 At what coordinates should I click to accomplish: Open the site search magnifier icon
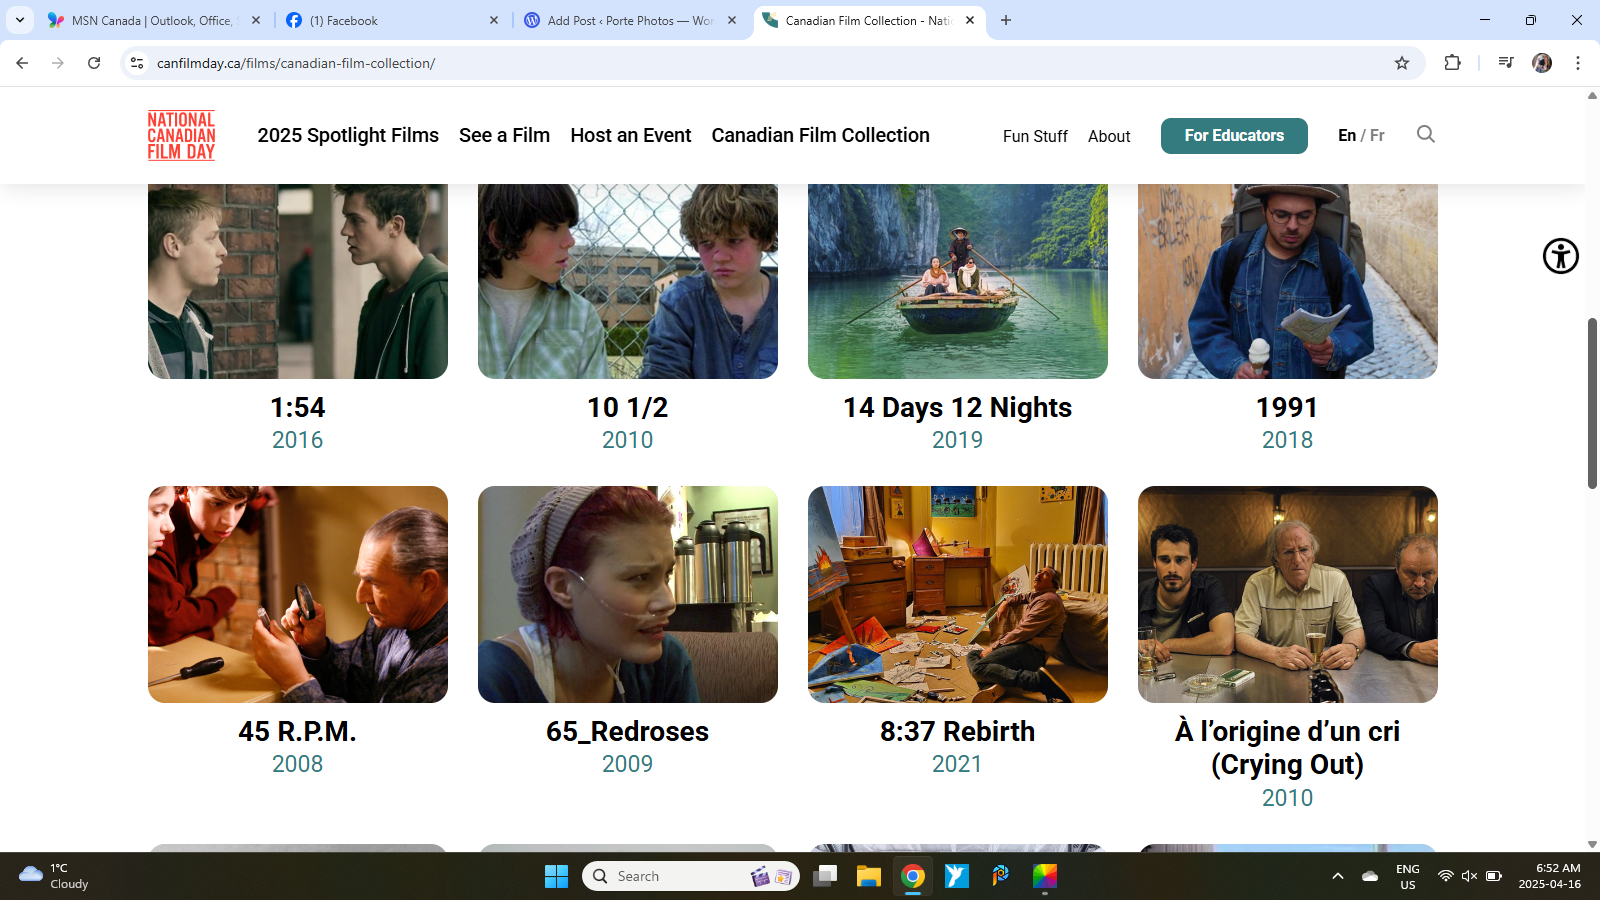click(x=1425, y=134)
